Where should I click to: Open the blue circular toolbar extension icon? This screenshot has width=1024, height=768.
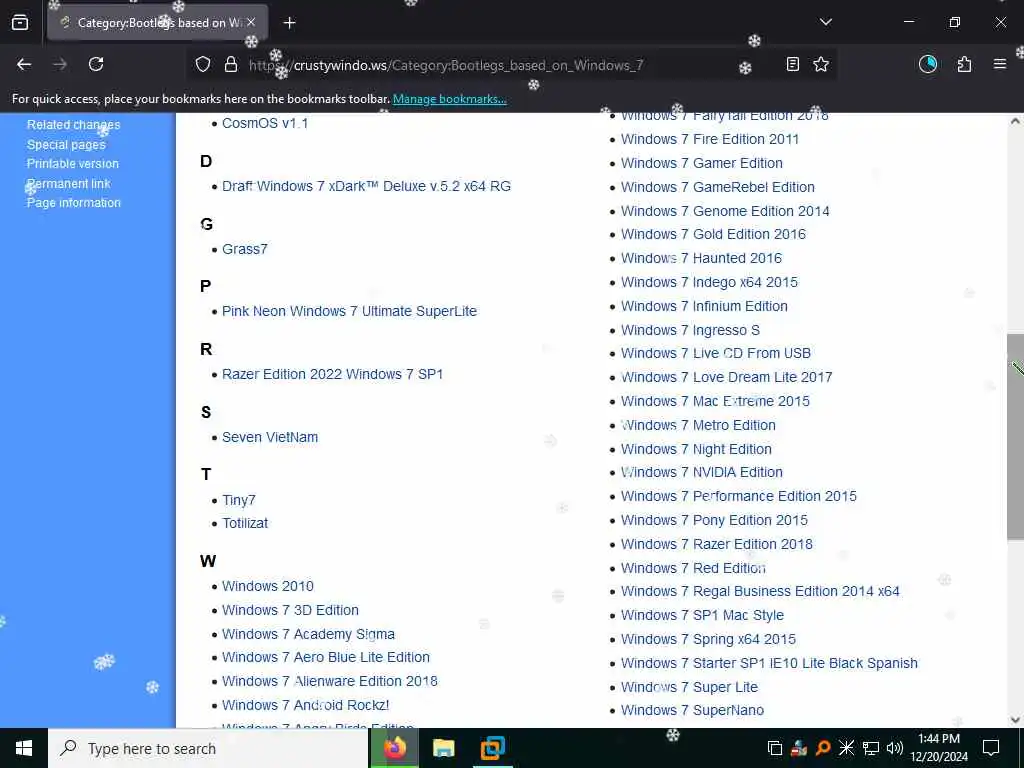[x=927, y=64]
